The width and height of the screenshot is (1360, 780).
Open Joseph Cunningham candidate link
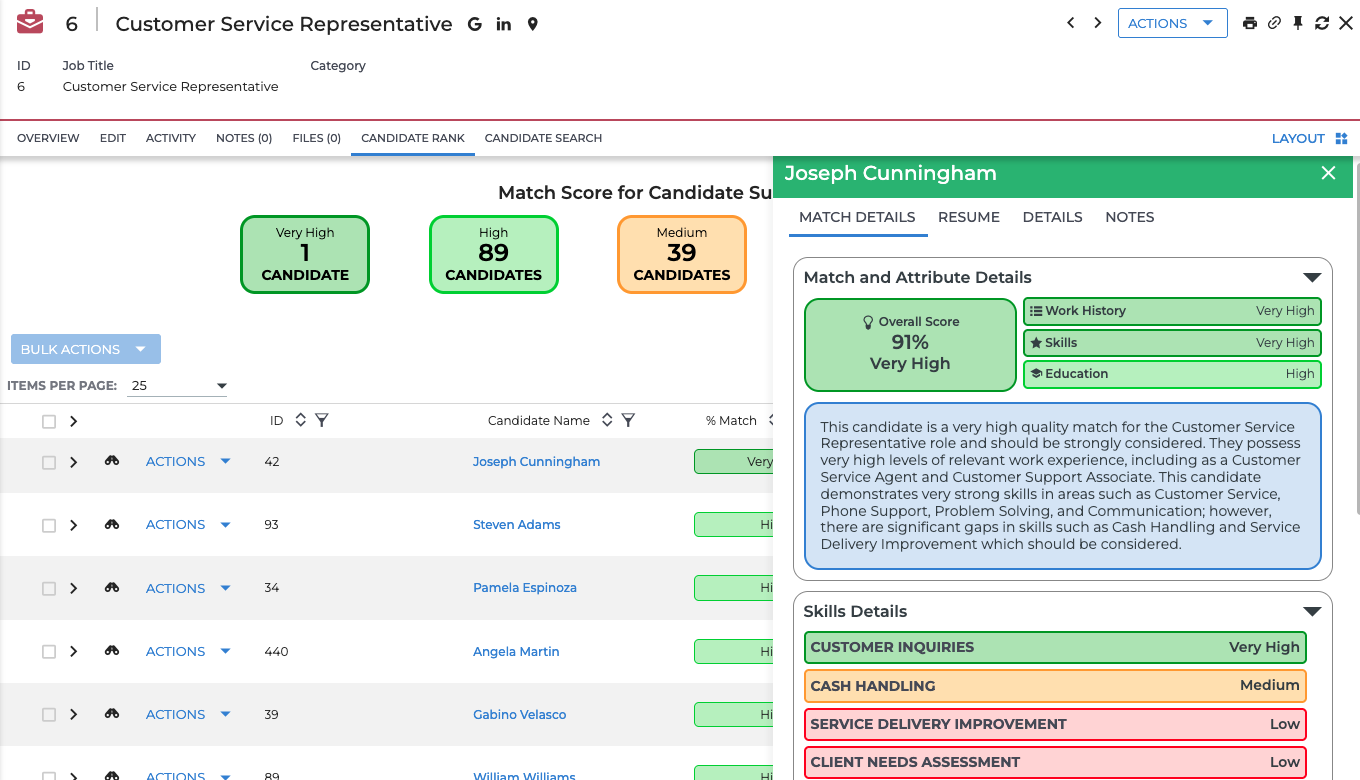[x=537, y=461]
